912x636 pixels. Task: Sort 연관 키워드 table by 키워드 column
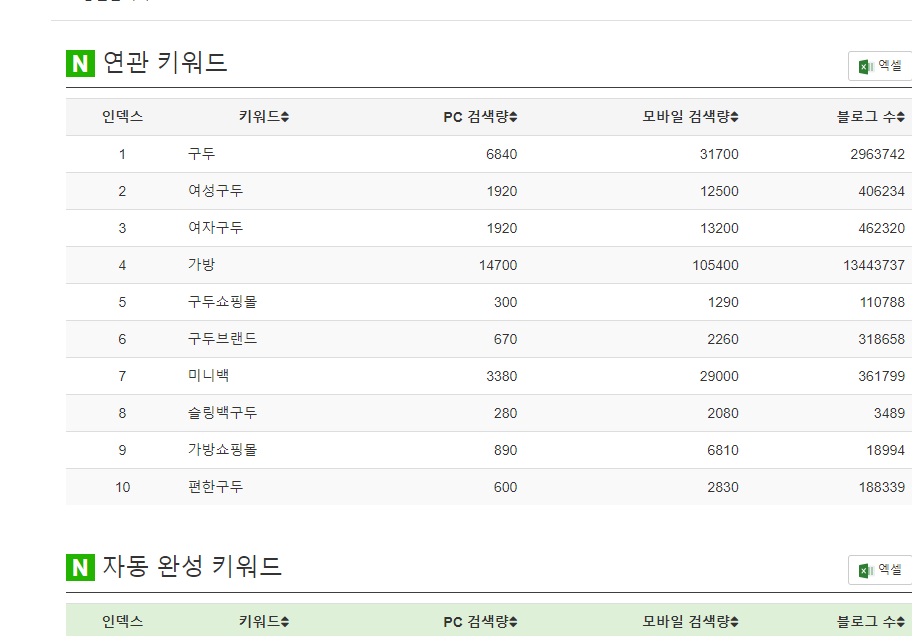click(x=263, y=116)
